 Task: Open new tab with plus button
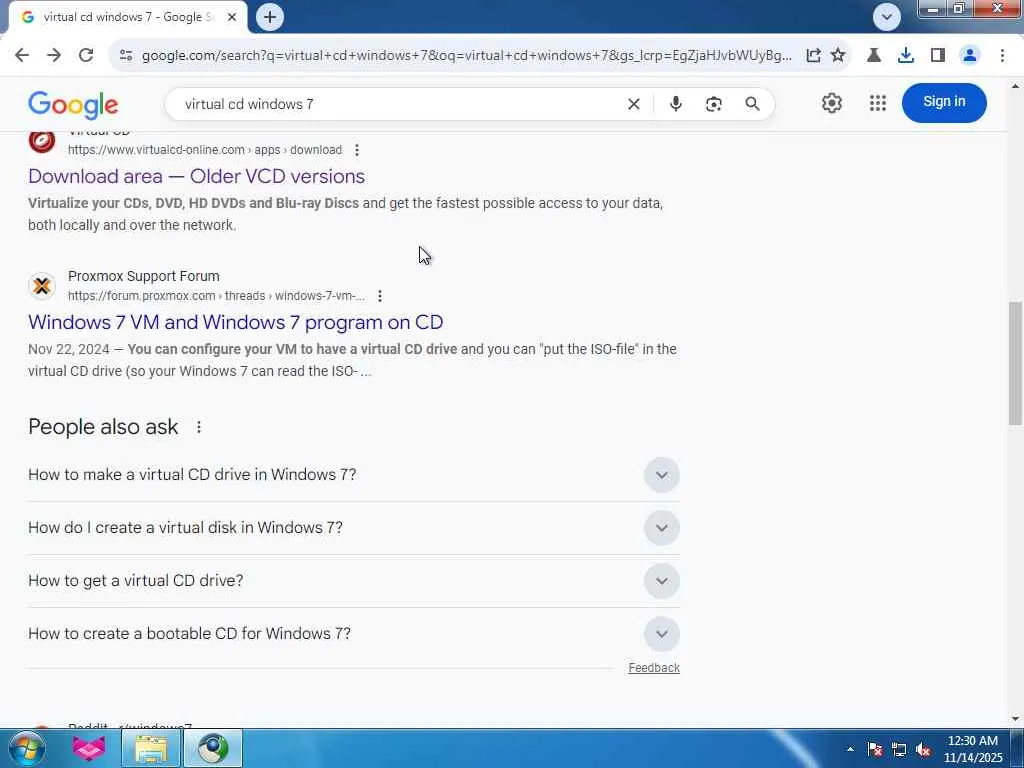(x=270, y=17)
